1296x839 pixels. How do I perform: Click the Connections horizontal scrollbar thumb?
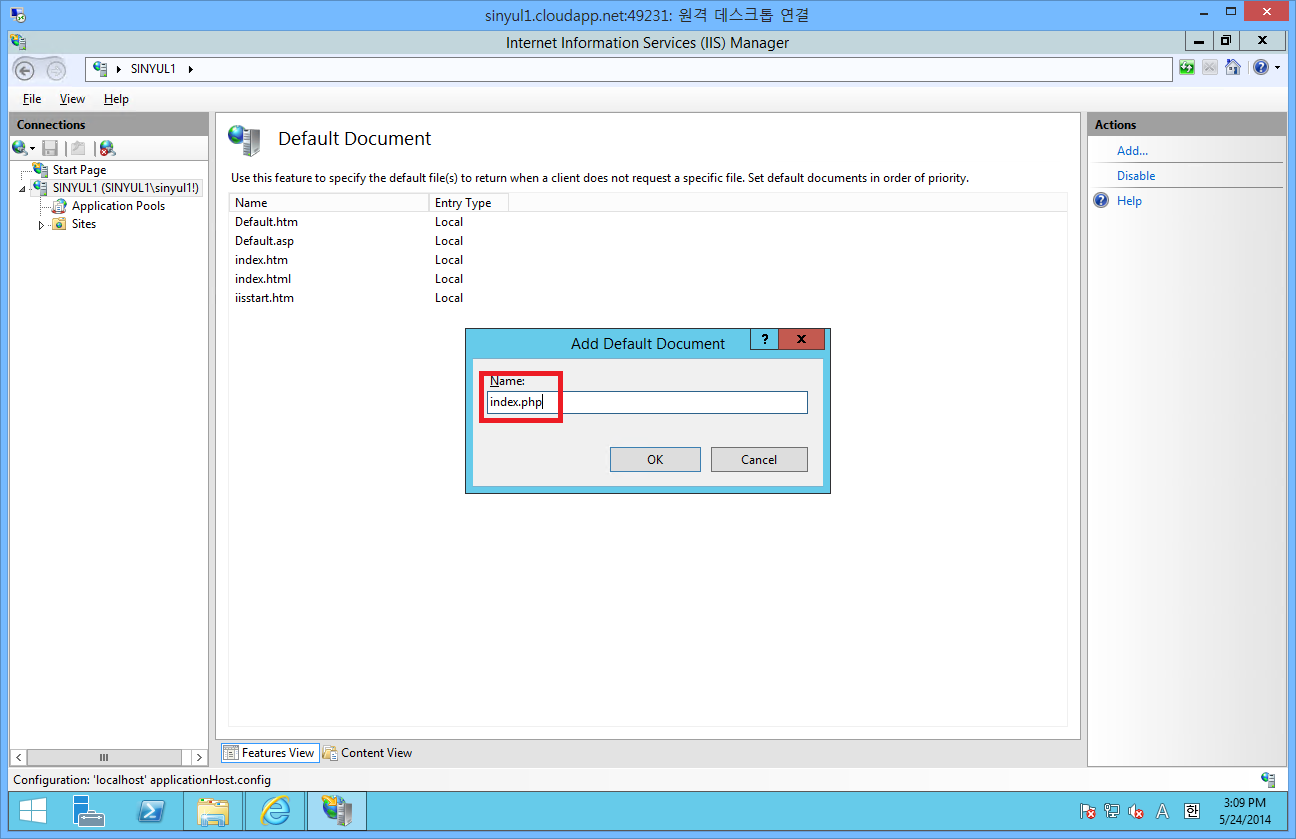click(103, 758)
